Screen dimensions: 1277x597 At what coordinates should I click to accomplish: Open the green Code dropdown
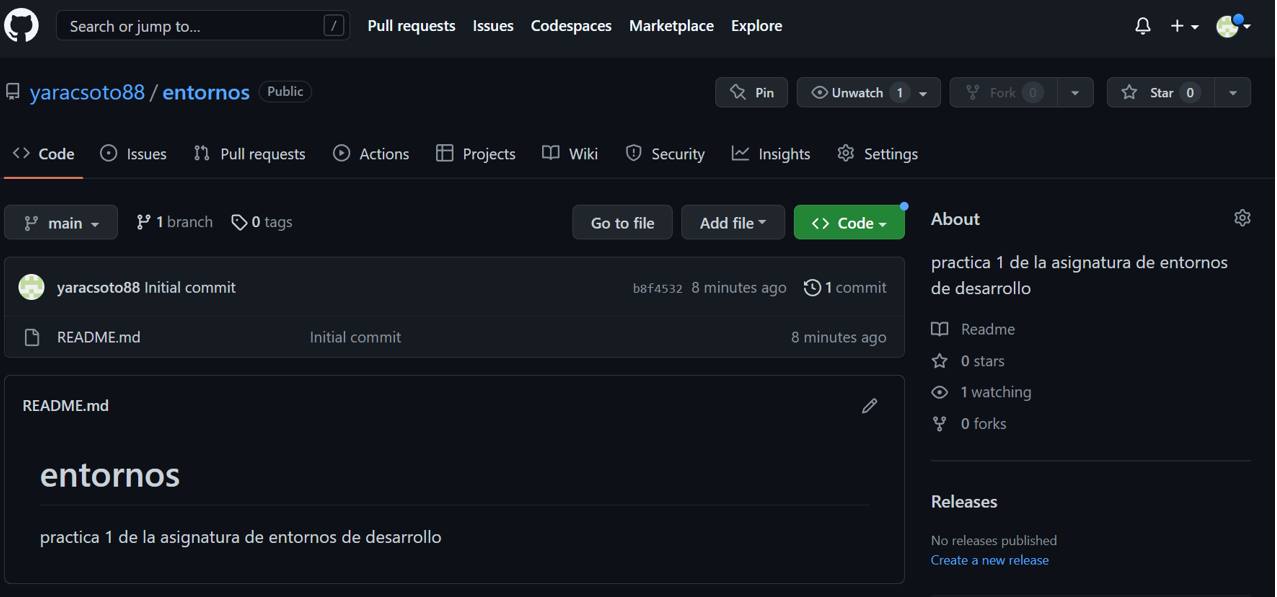[x=849, y=222]
